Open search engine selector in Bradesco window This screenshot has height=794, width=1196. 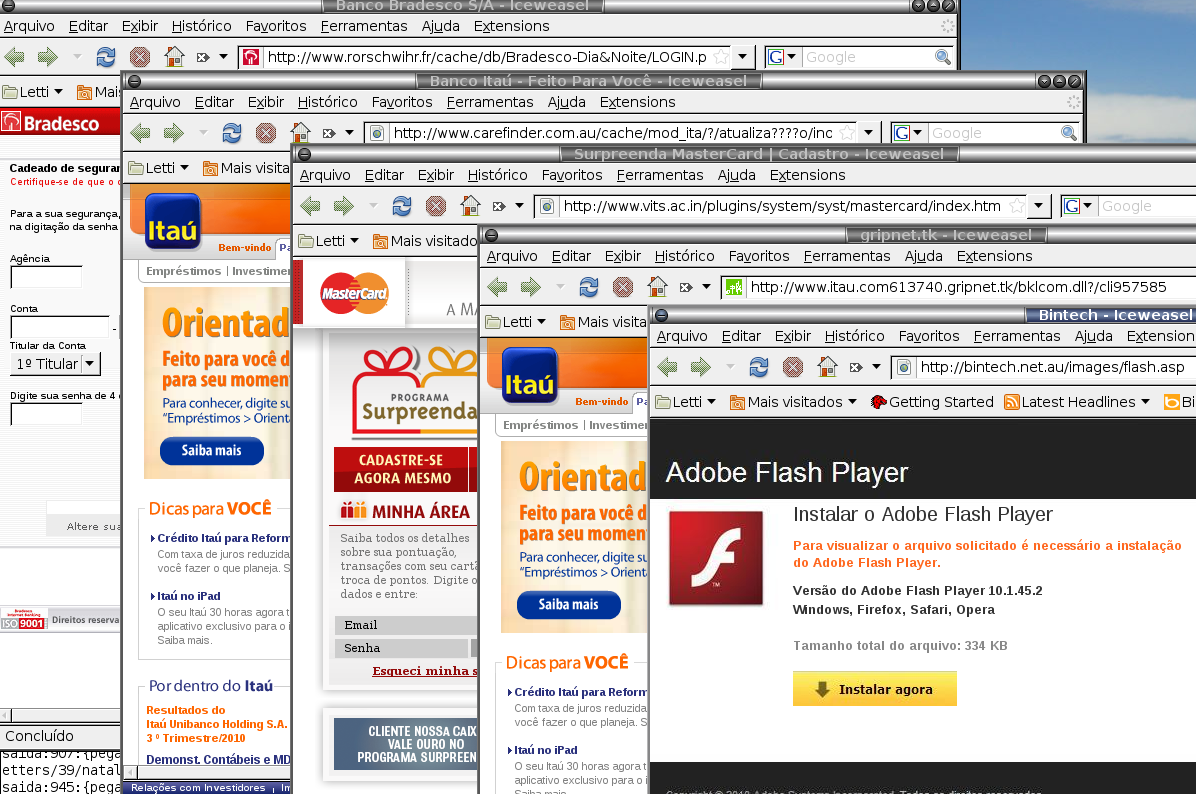point(782,57)
